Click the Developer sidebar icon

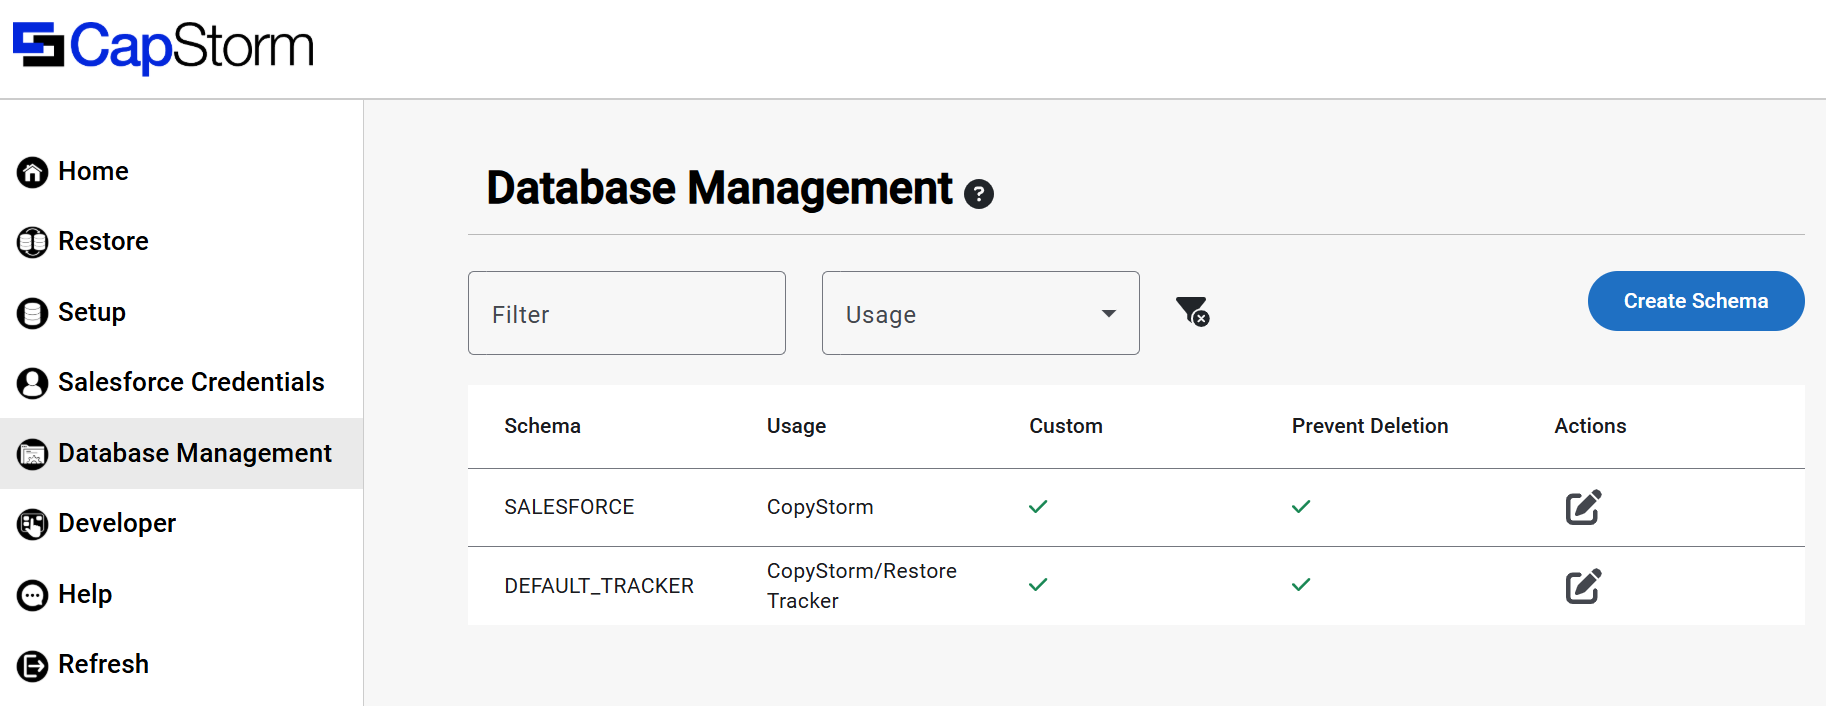tap(32, 524)
